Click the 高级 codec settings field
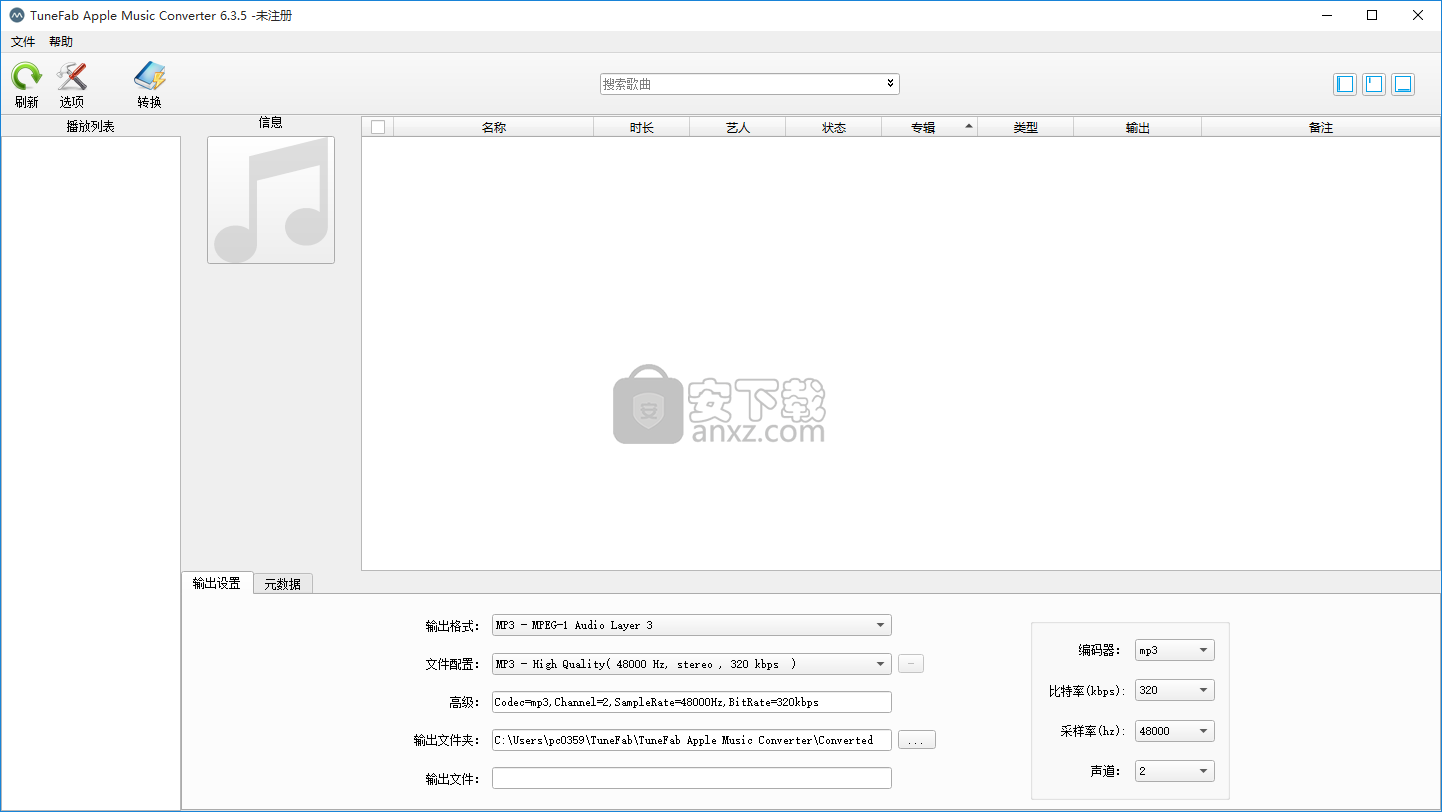Viewport: 1442px width, 812px height. coord(691,702)
